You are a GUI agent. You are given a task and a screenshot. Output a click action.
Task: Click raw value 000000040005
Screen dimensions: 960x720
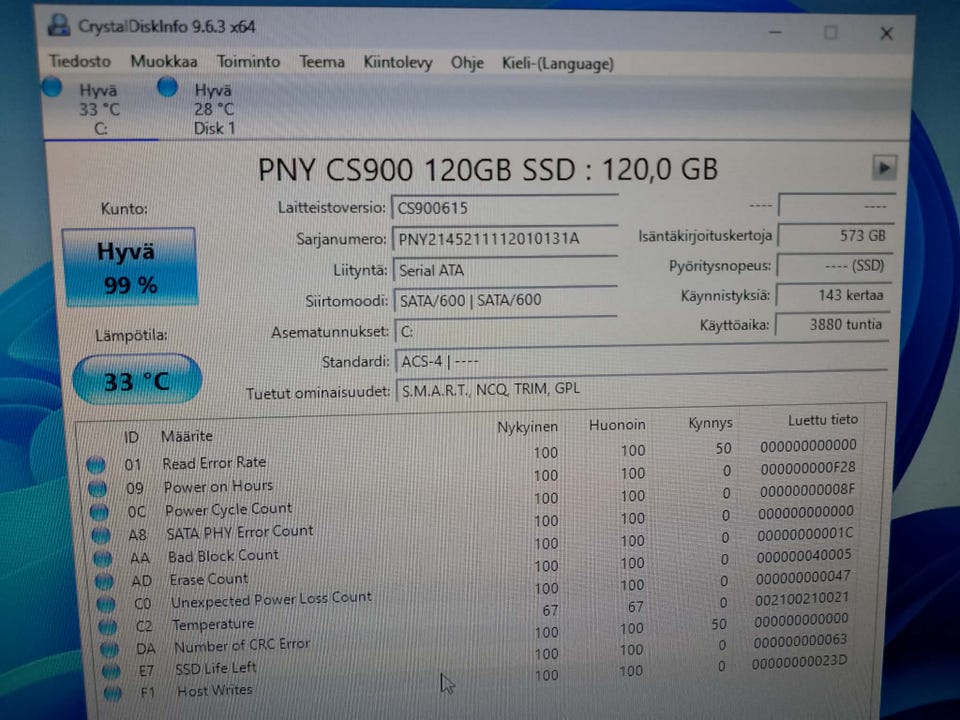click(804, 556)
